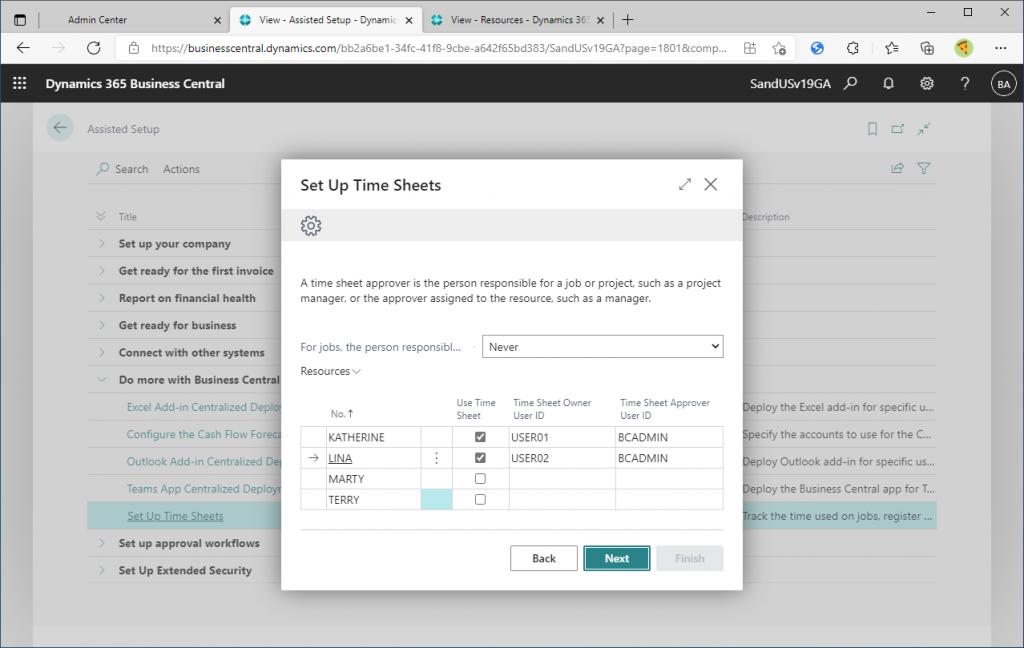The width and height of the screenshot is (1024, 648).
Task: Close the Set Up Time Sheets dialog
Action: (711, 185)
